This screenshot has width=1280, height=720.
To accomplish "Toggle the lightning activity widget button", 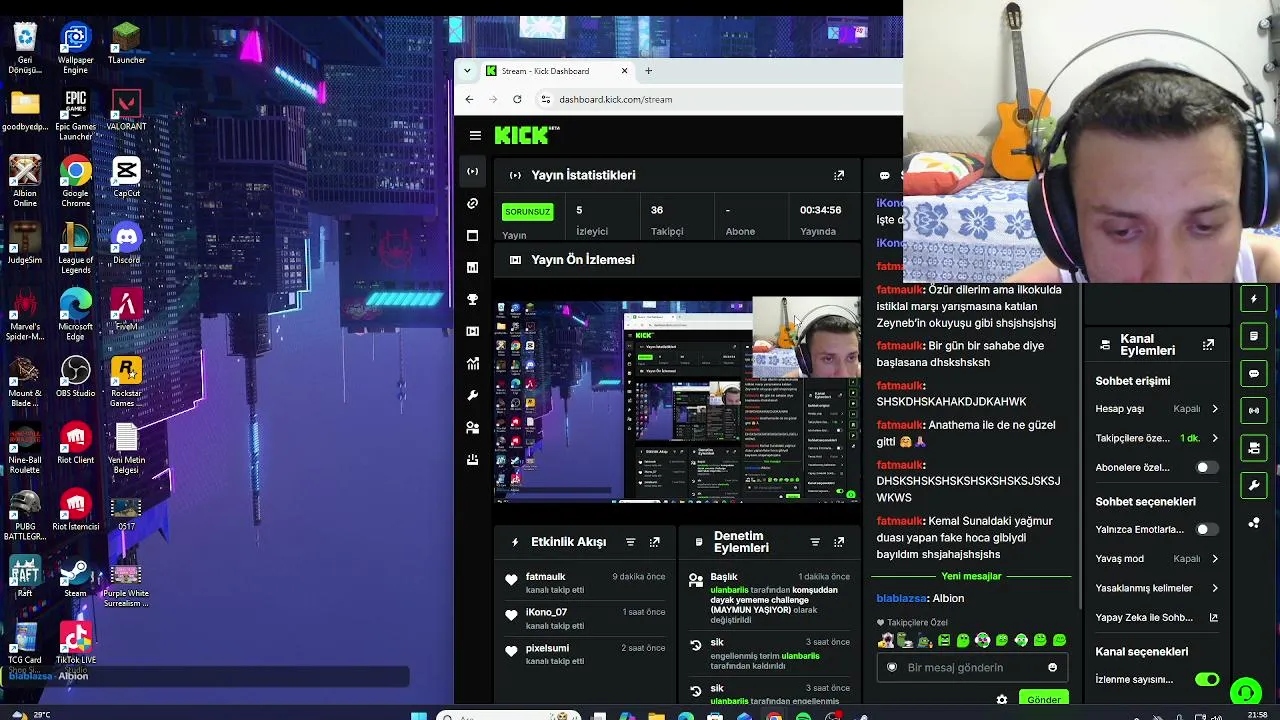I will [1254, 299].
